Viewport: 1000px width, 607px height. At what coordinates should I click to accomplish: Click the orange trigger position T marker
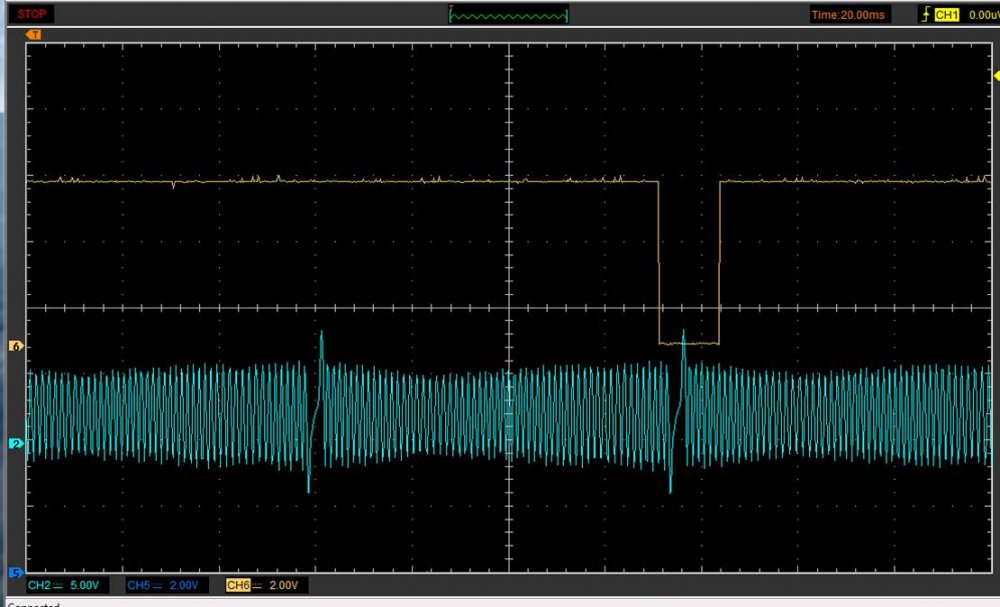click(33, 35)
